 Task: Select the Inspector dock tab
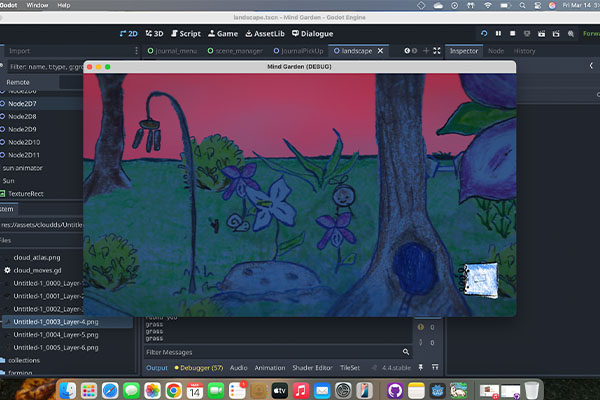464,51
